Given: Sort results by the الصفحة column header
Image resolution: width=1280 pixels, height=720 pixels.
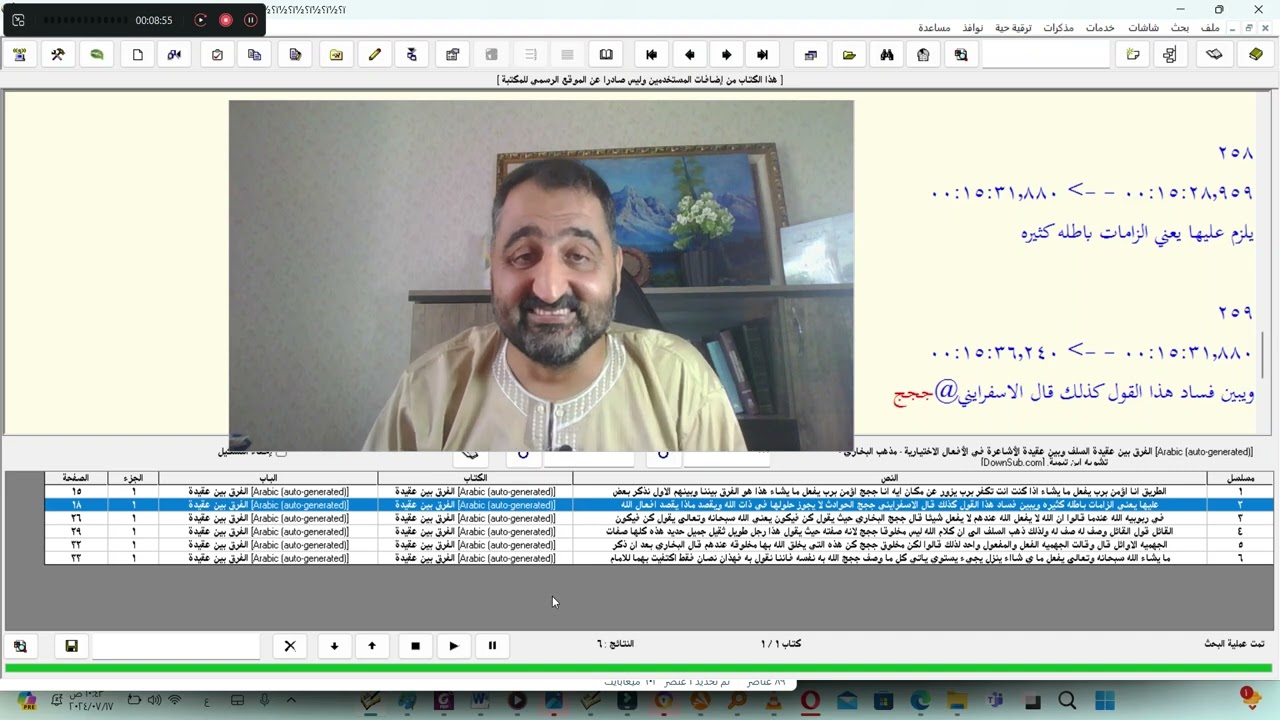Looking at the screenshot, I should click(76, 478).
